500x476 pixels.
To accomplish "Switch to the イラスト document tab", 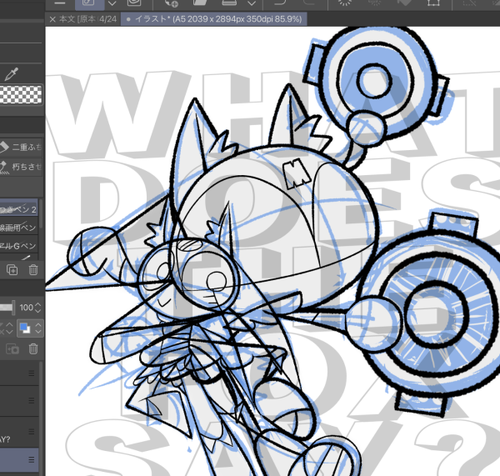I will click(214, 19).
